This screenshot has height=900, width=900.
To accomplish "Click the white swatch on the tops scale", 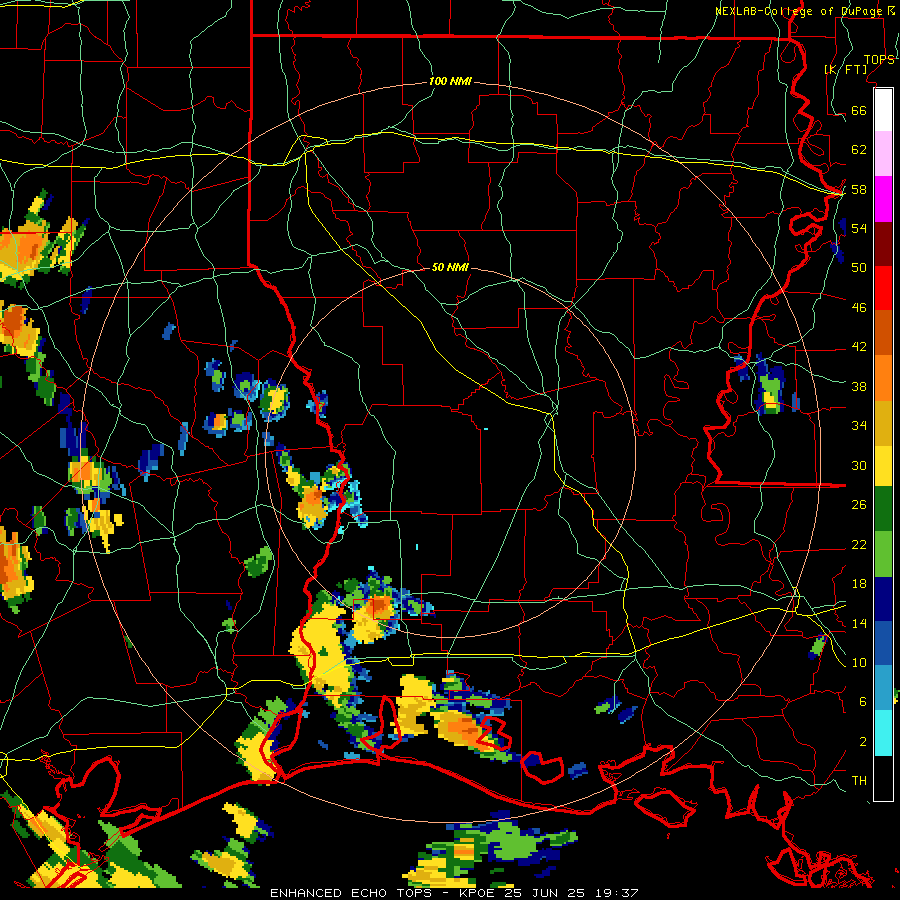I will 883,110.
